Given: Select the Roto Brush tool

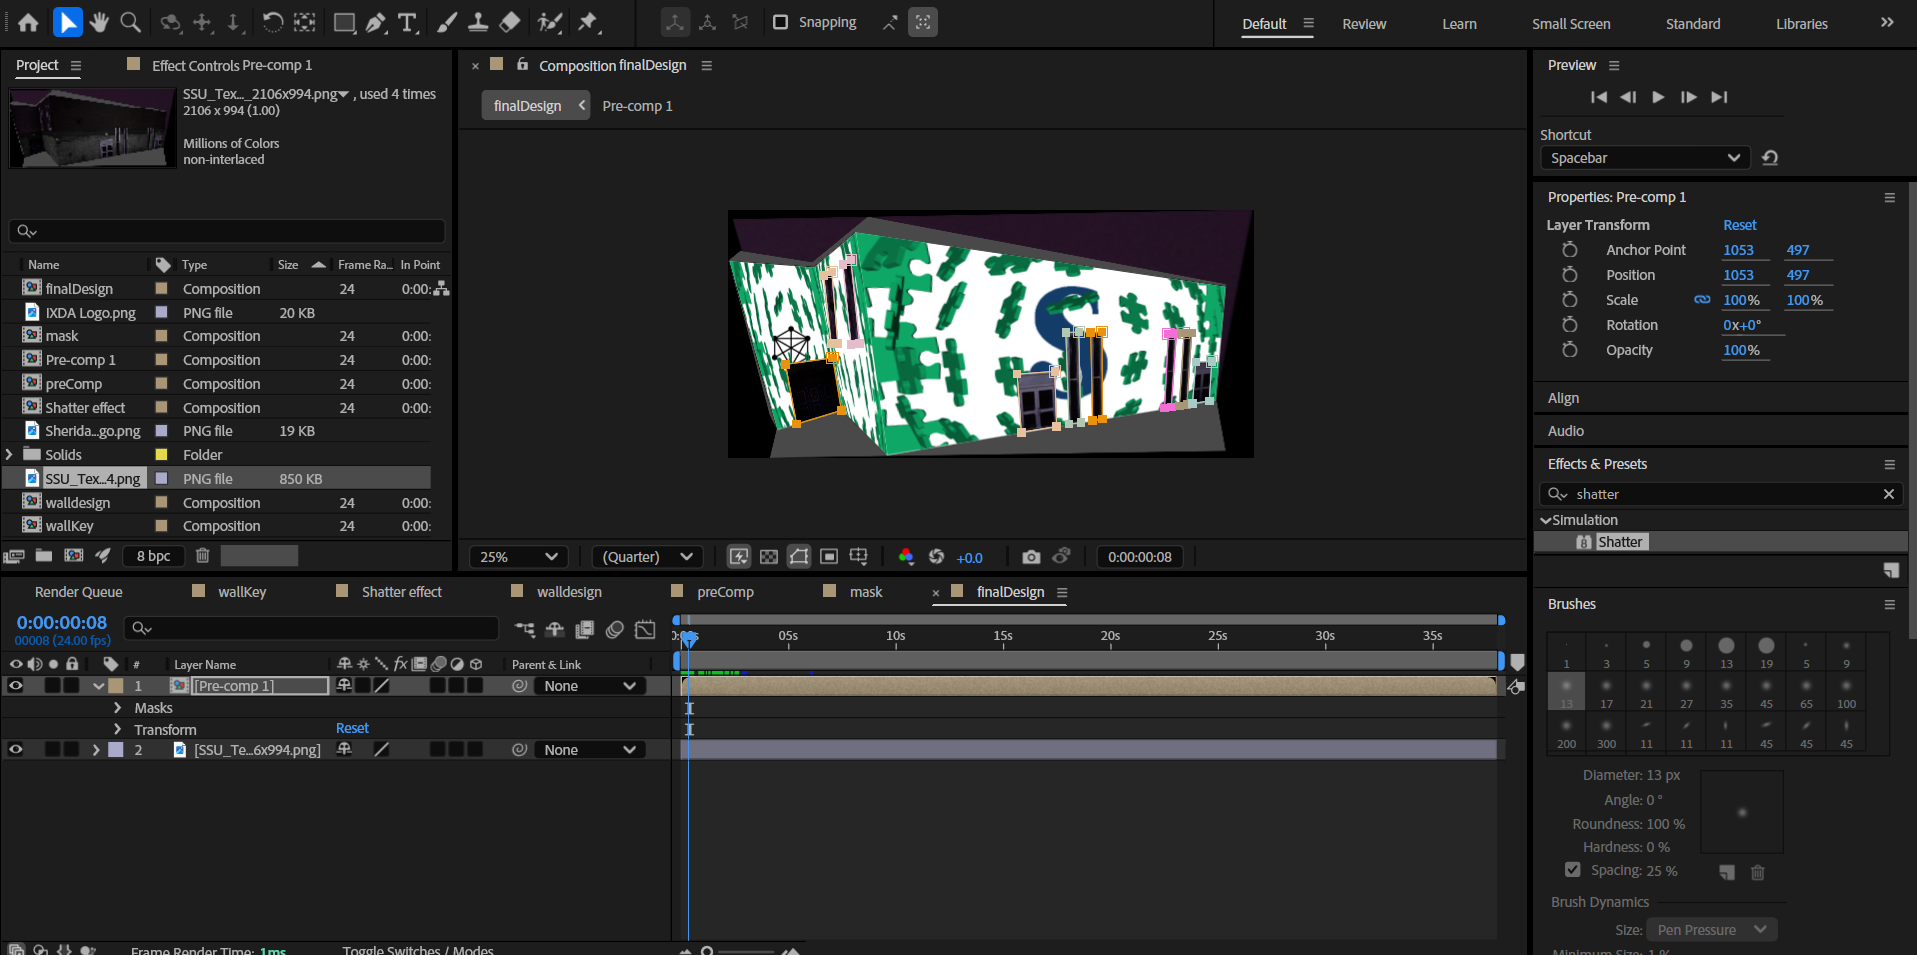Looking at the screenshot, I should (548, 22).
